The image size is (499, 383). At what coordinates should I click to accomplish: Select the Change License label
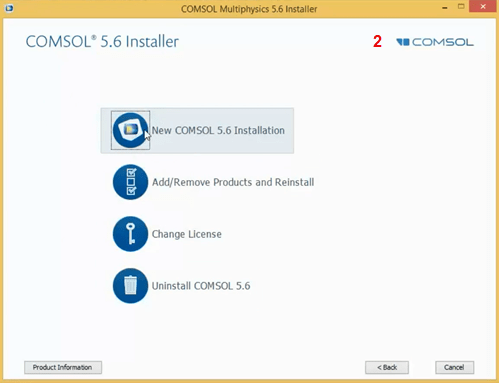(187, 234)
